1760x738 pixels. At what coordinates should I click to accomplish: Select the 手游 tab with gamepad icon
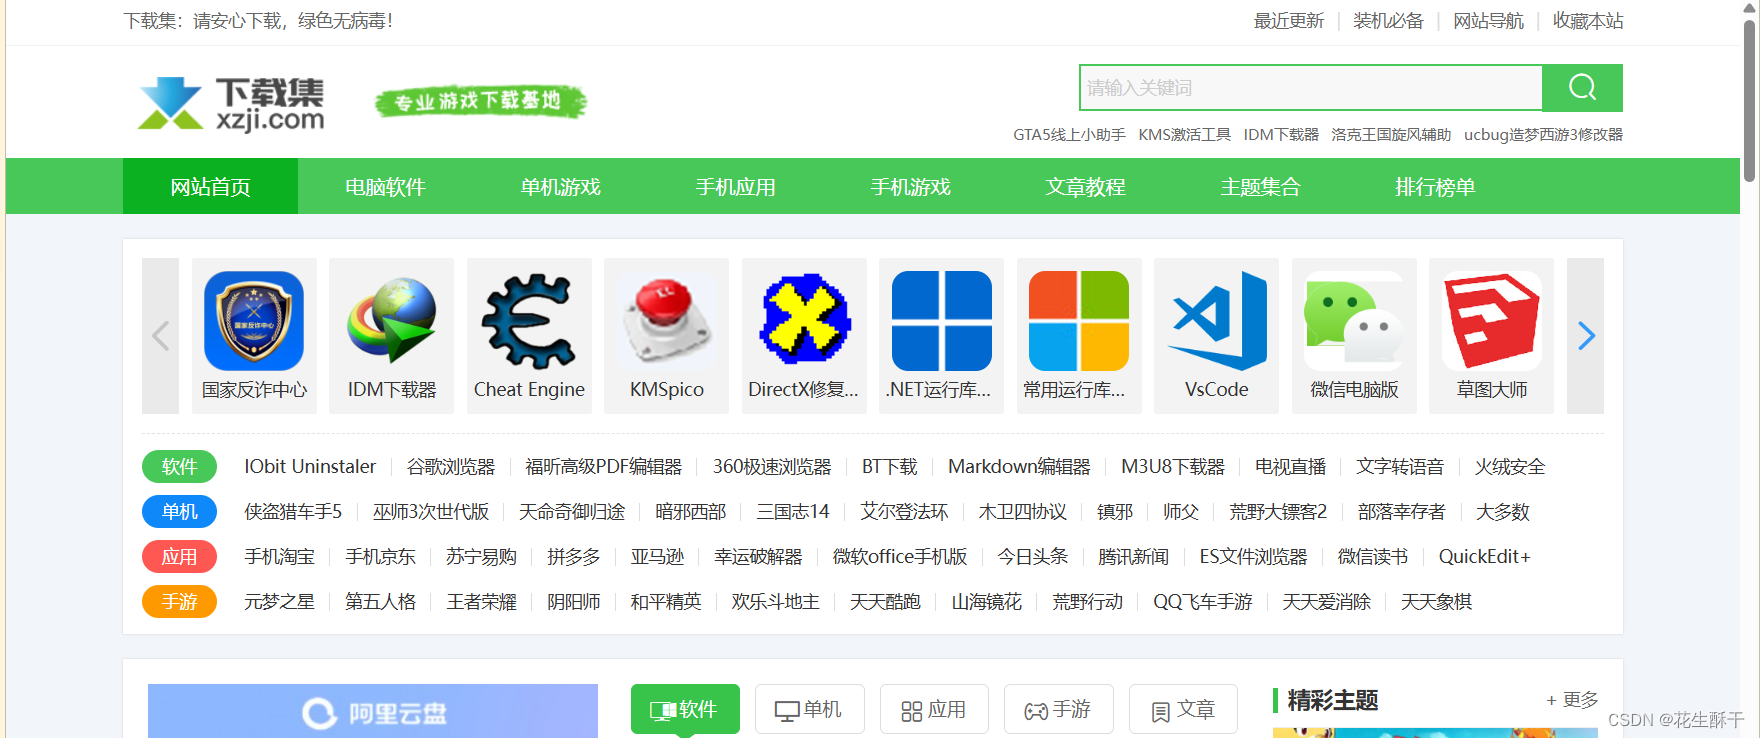point(1058,709)
